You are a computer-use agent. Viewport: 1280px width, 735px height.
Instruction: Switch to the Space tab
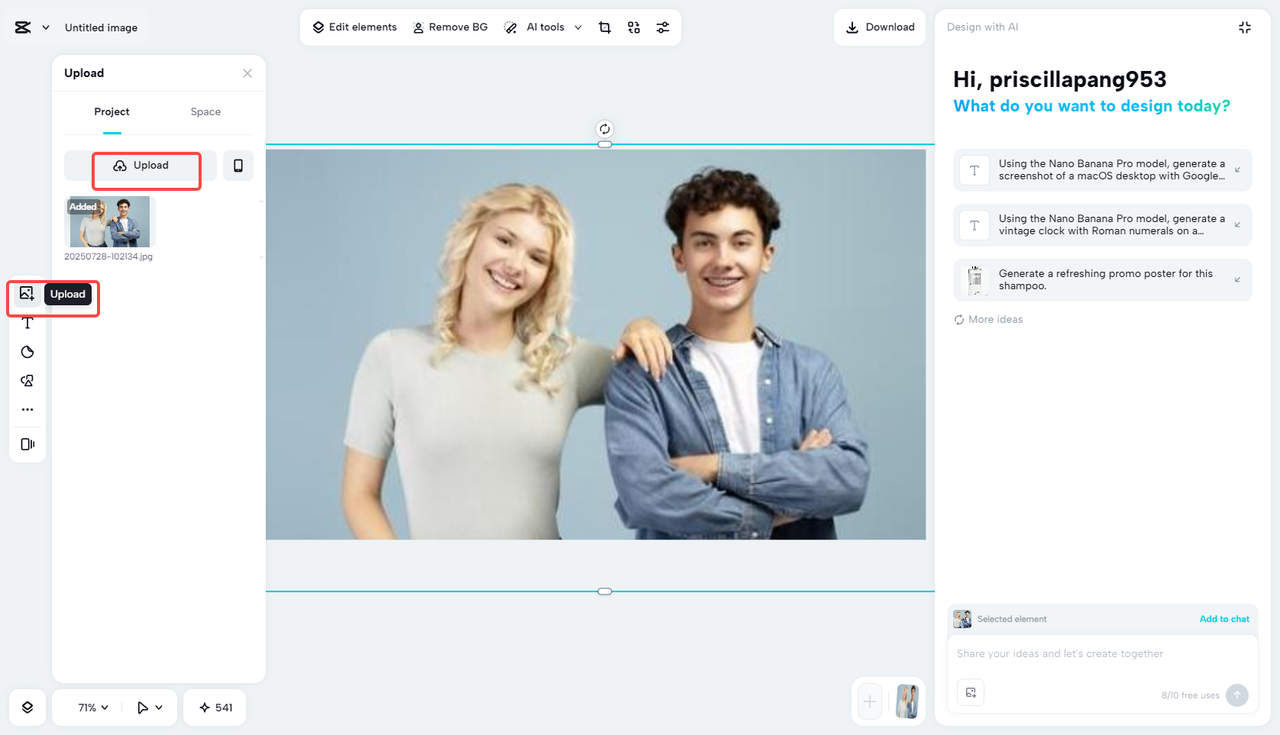coord(206,112)
